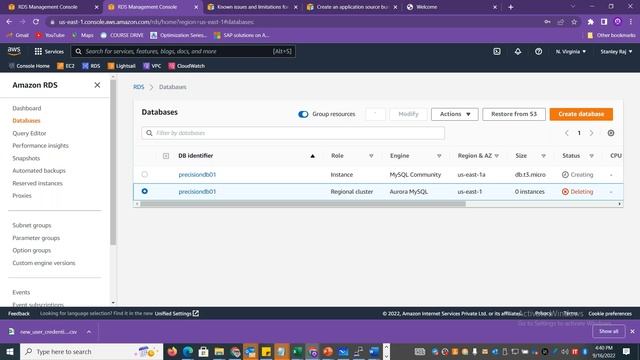The height and width of the screenshot is (360, 640).
Task: Open the notifications bell
Action: 518,51
